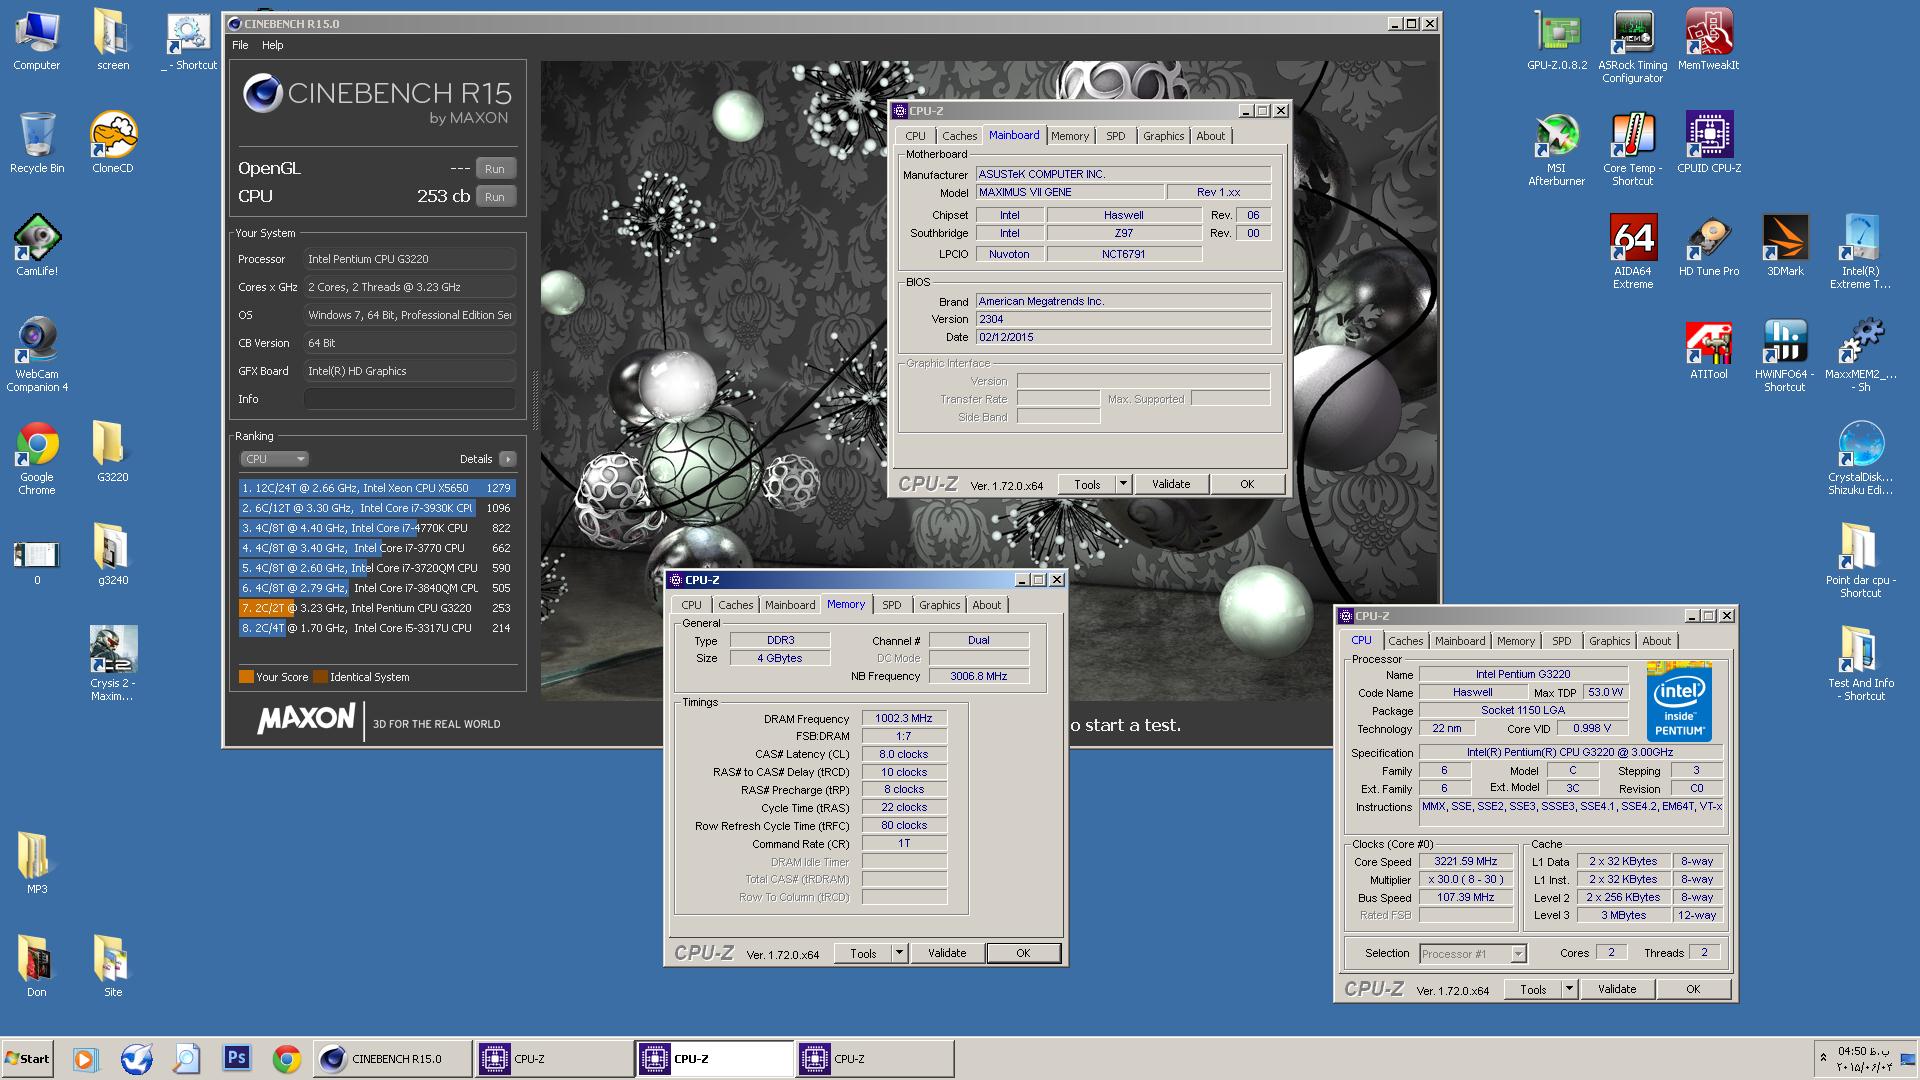This screenshot has height=1080, width=1920.
Task: Launch CloneCD from the desktop
Action: click(113, 143)
